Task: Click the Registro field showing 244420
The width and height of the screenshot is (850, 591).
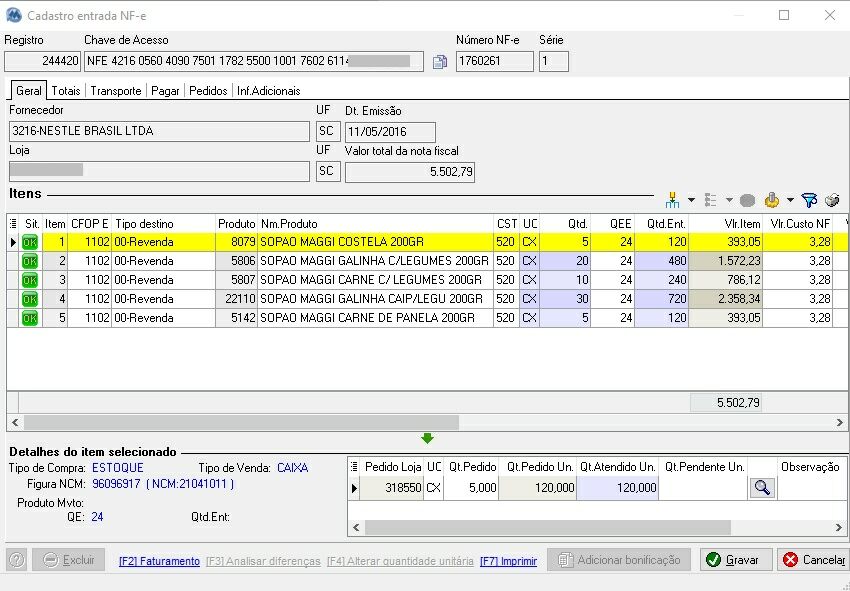Action: click(42, 61)
